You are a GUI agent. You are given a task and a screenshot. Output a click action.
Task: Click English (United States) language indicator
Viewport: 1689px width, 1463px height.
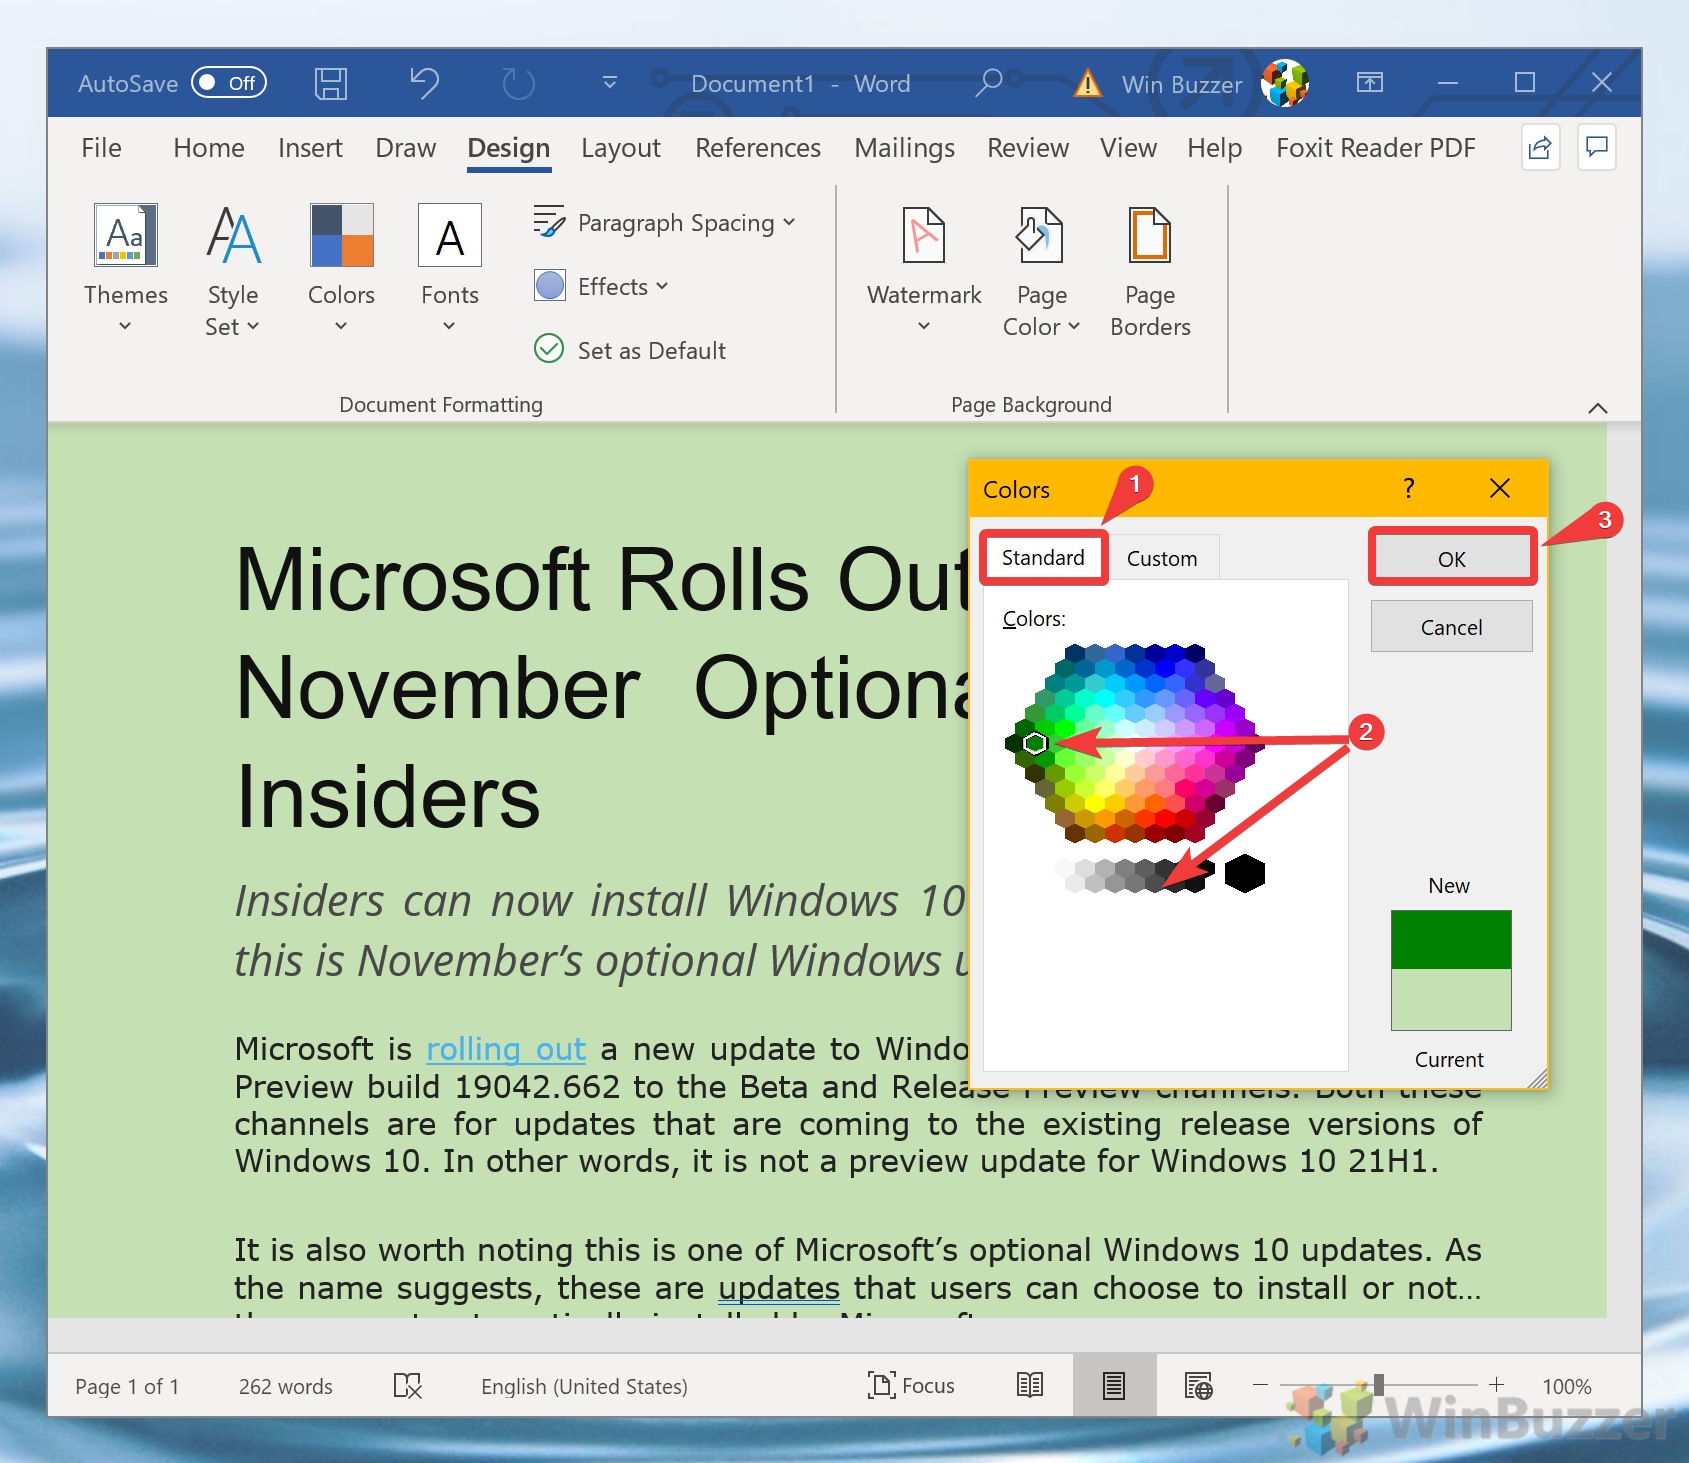(x=585, y=1386)
